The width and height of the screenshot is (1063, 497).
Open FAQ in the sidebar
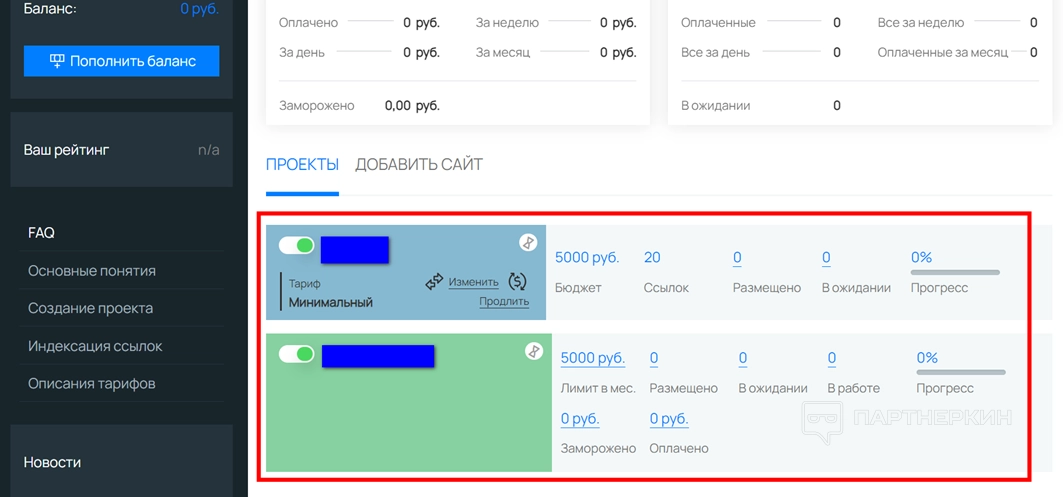click(x=41, y=233)
